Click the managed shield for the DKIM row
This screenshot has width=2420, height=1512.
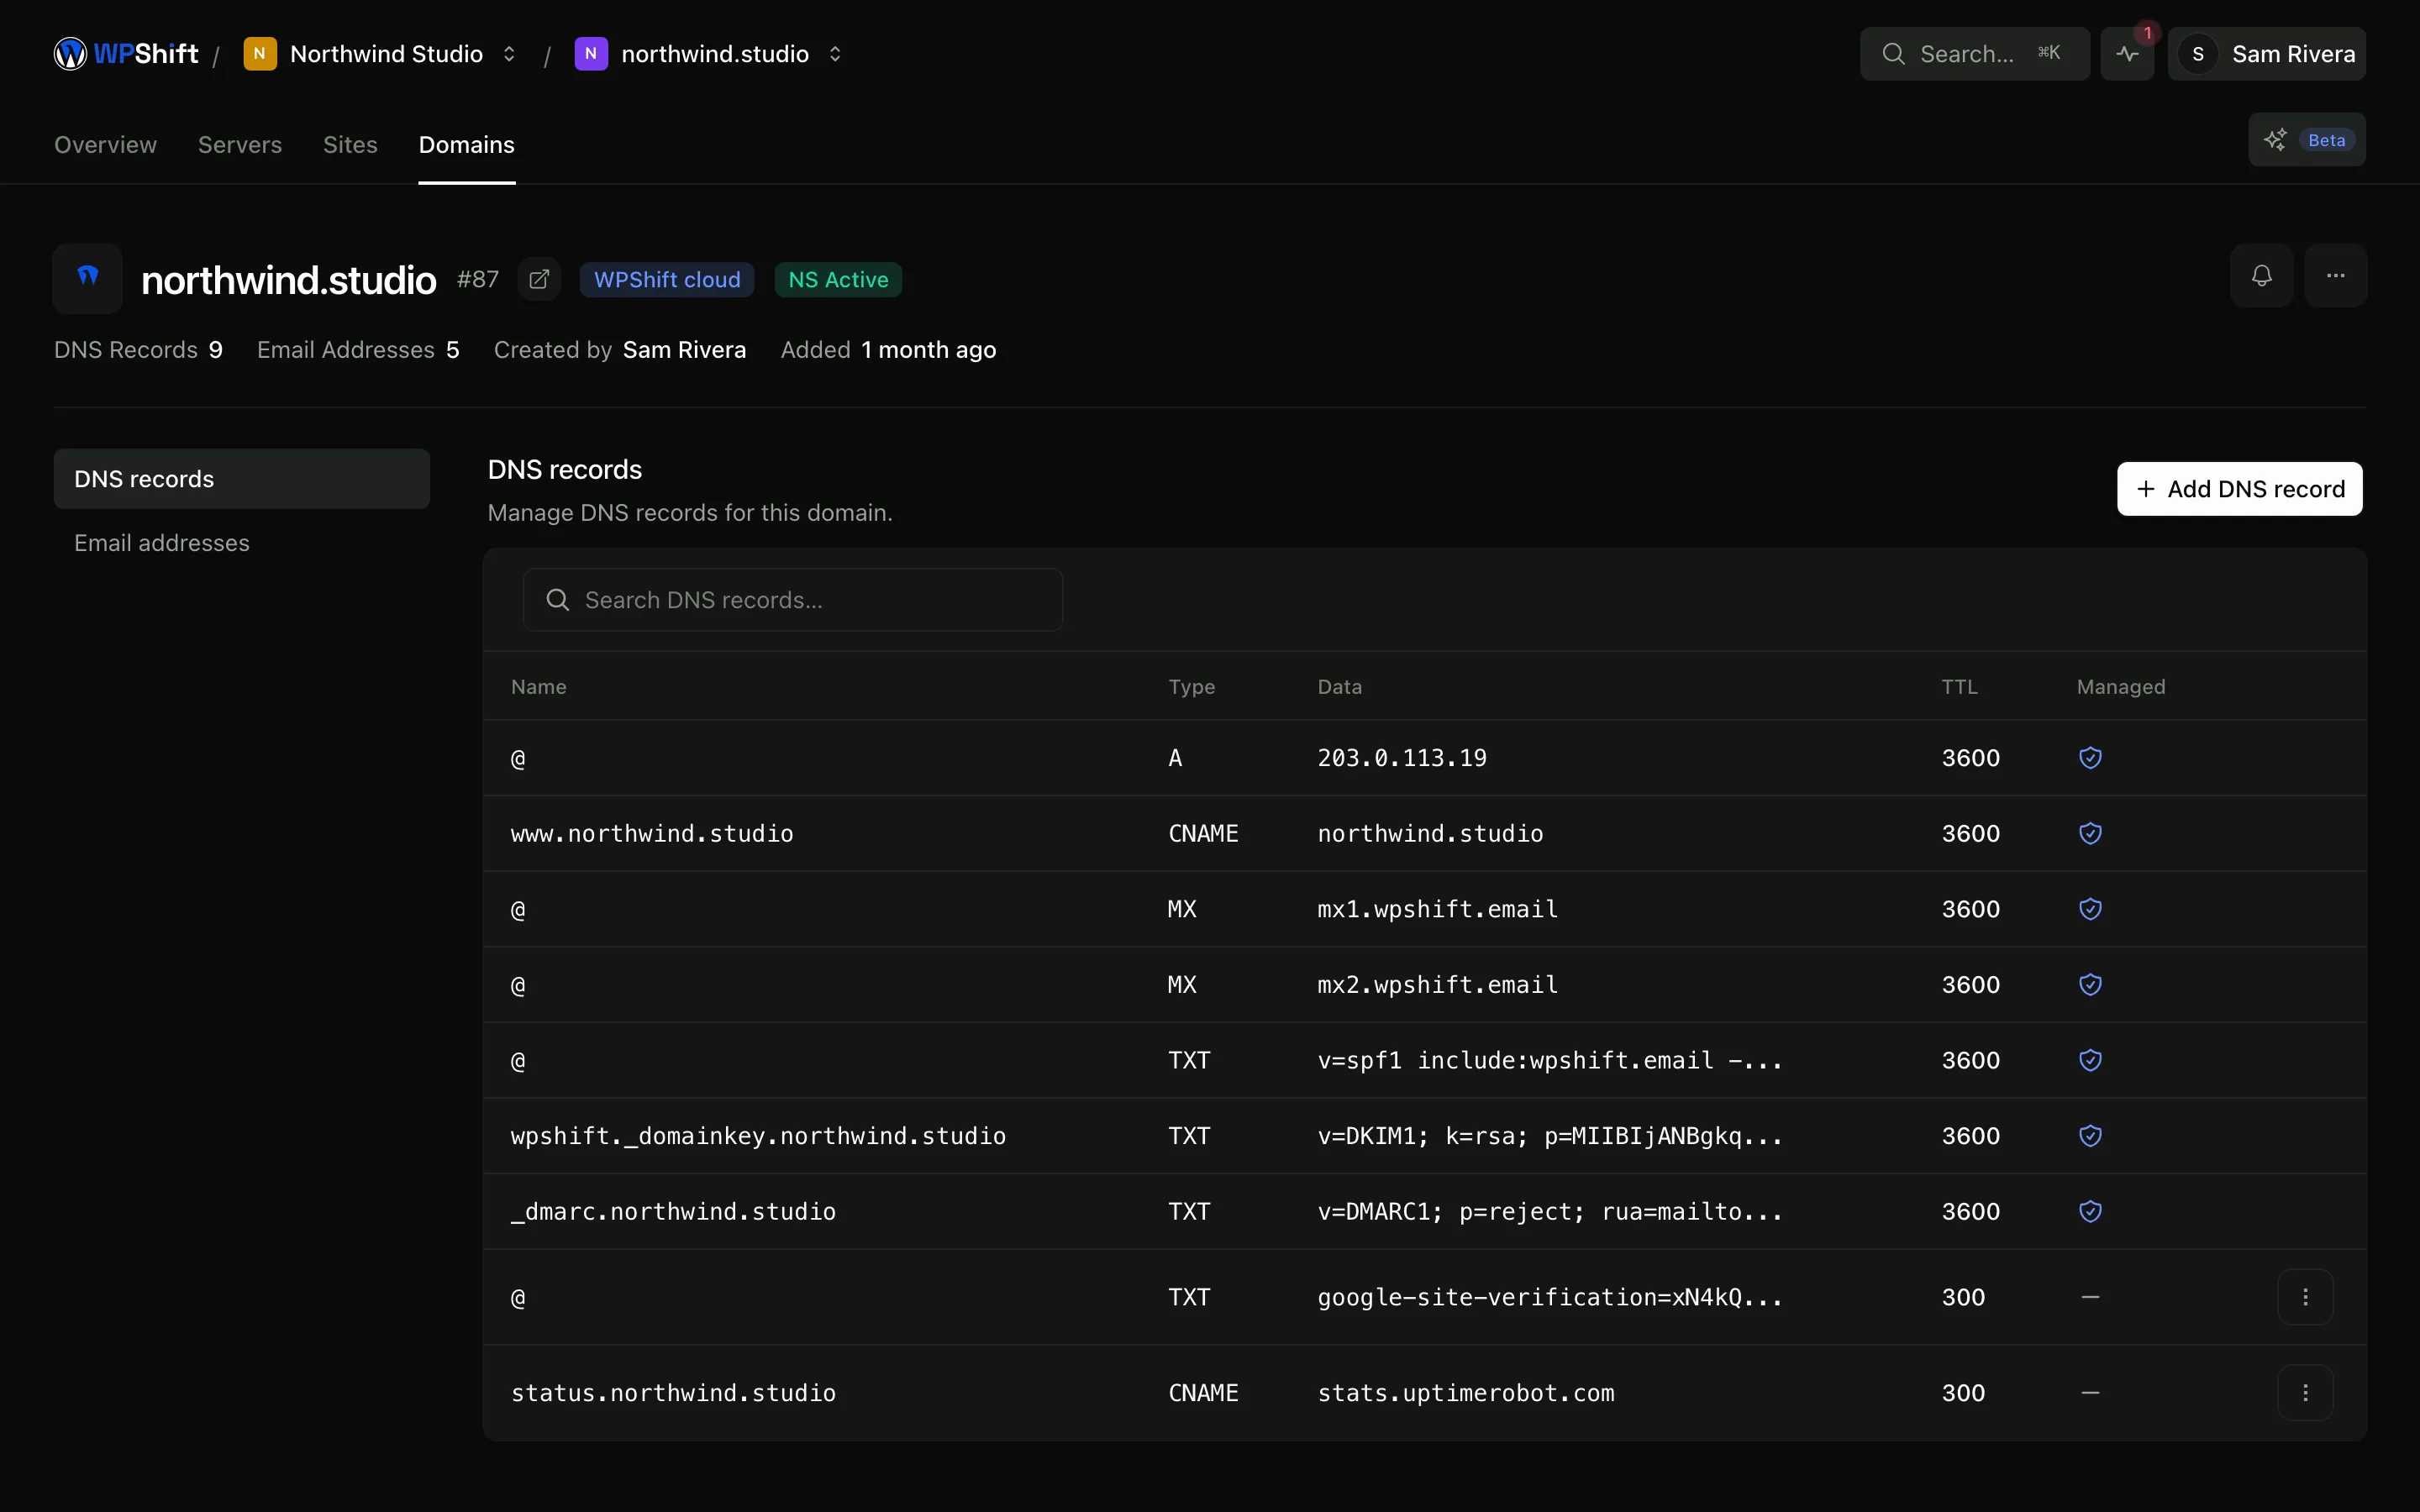(2090, 1136)
